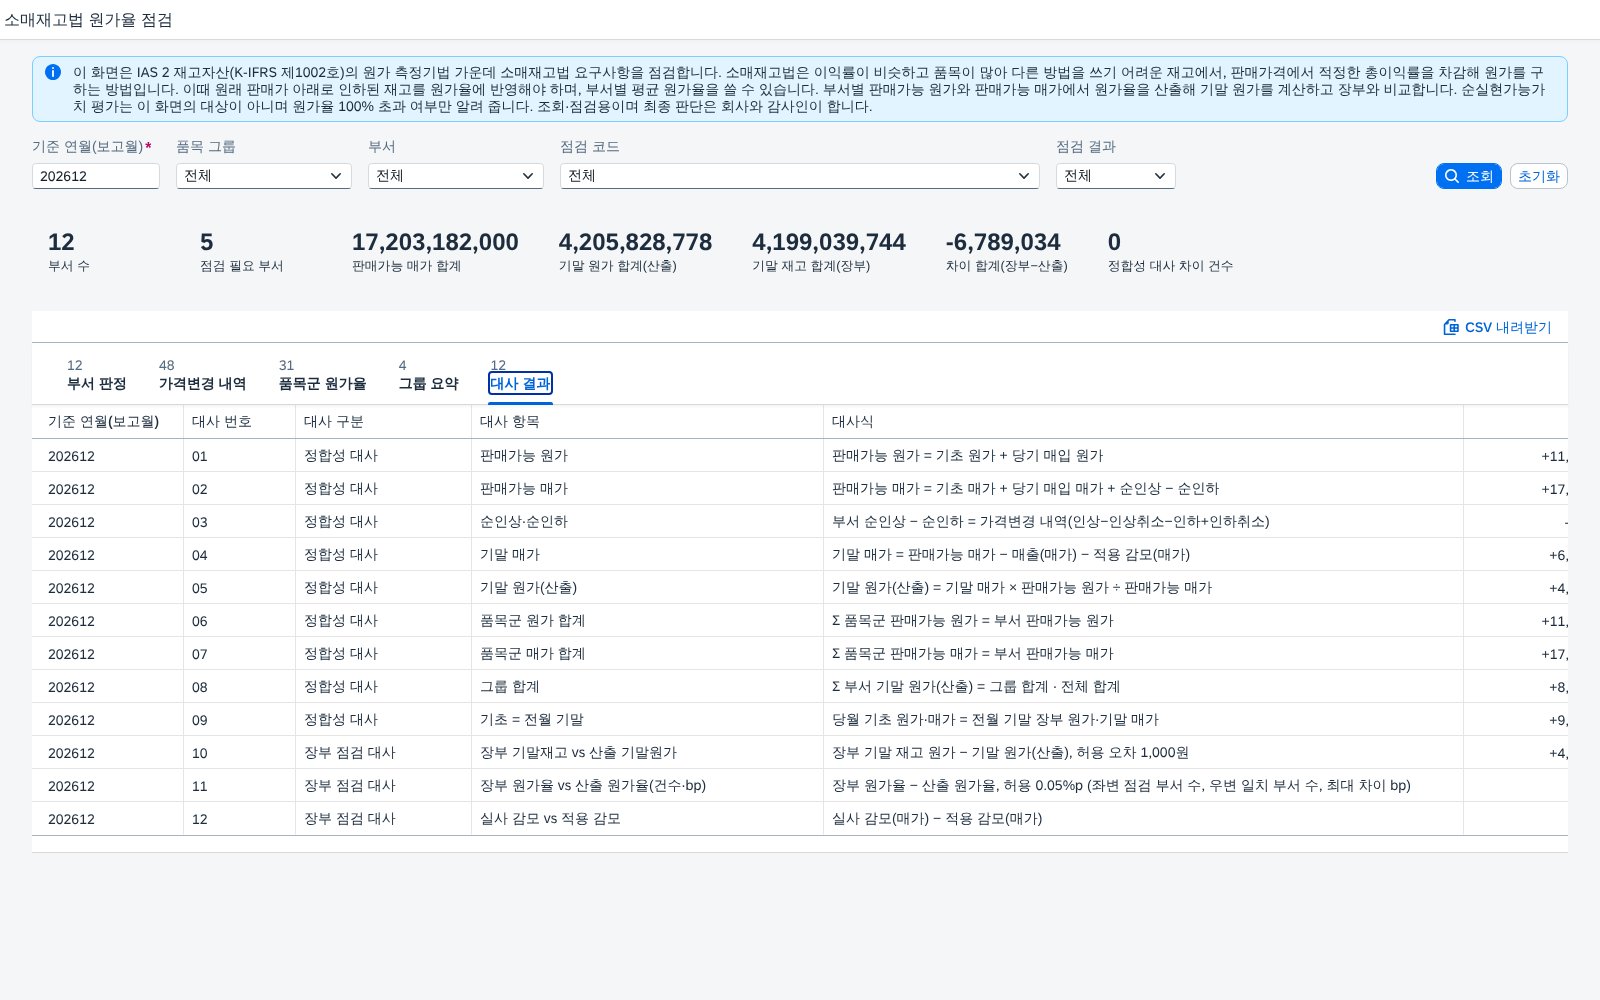Click the 기준 연월(보고월) column header
1600x1000 pixels.
click(108, 422)
